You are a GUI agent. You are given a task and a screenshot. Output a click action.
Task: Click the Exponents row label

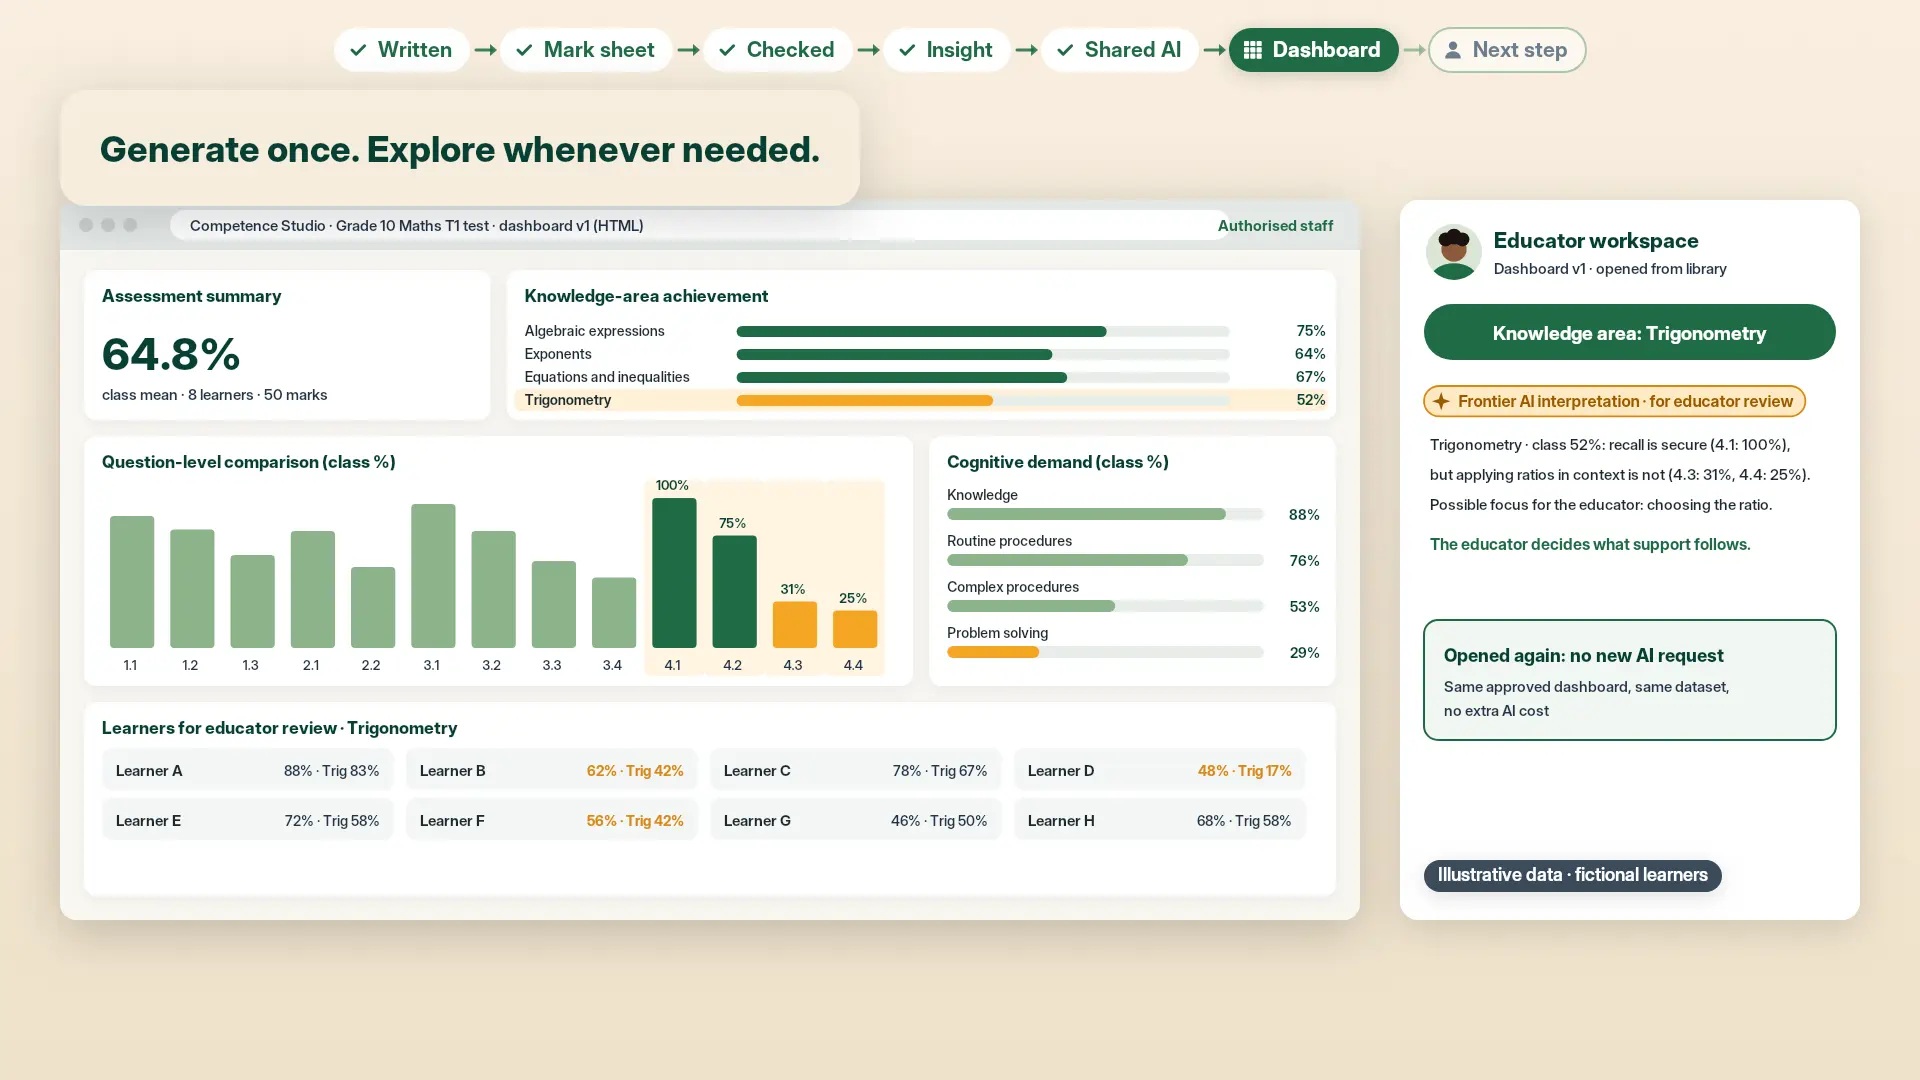pos(558,354)
